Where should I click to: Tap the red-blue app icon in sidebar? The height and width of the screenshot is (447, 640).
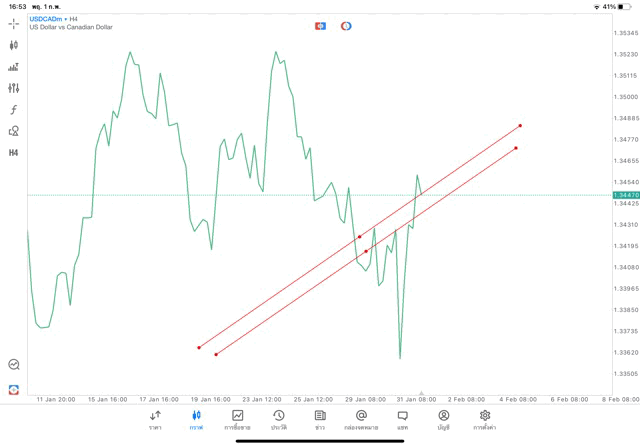tap(13, 389)
